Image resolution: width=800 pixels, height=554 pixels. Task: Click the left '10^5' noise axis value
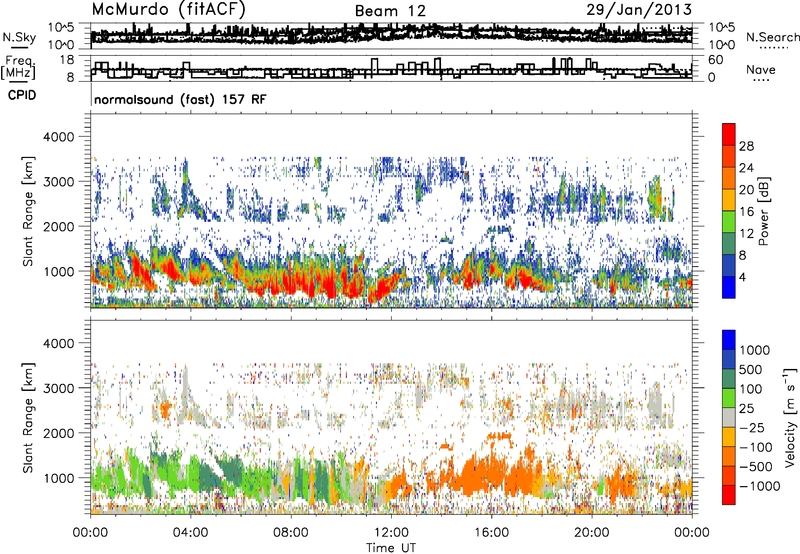61,27
